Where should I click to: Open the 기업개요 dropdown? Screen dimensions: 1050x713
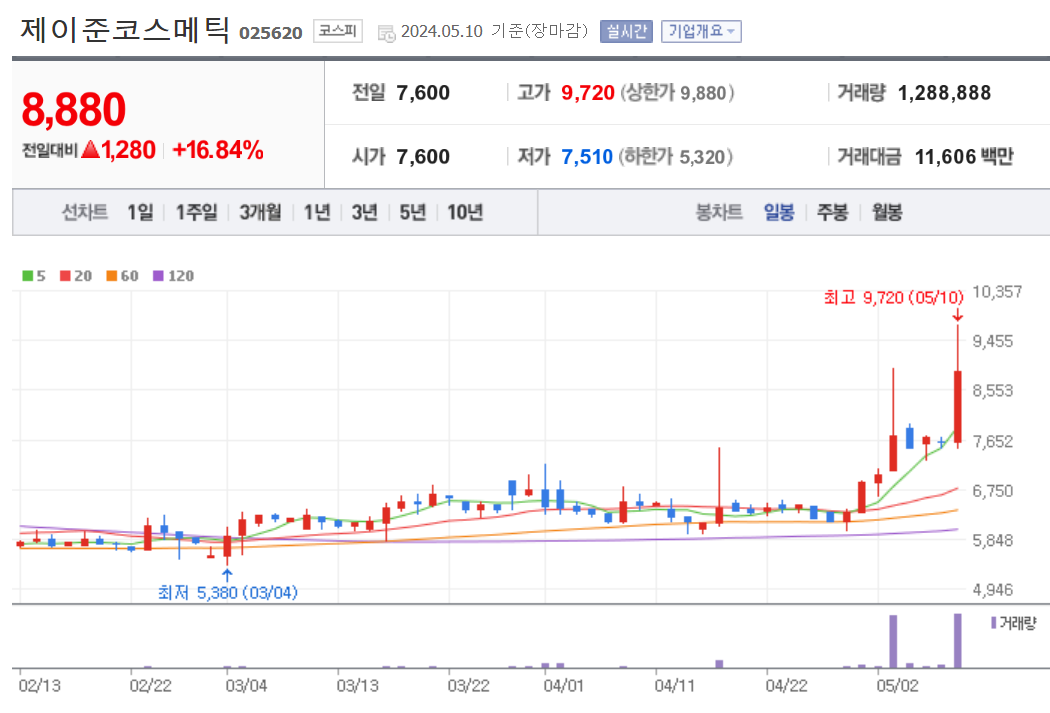[x=701, y=31]
